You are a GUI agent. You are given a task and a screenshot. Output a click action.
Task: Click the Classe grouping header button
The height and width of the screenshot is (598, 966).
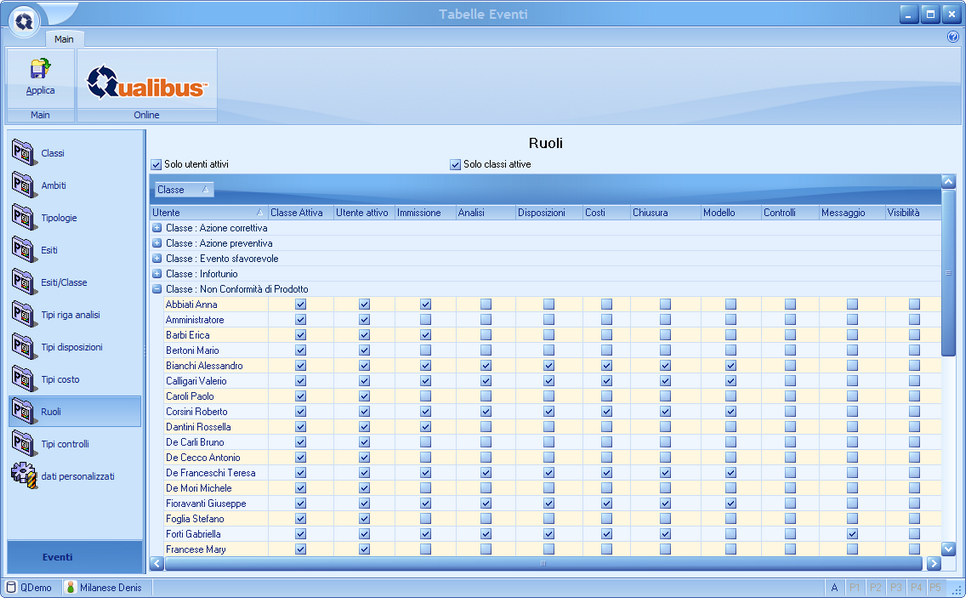point(182,189)
